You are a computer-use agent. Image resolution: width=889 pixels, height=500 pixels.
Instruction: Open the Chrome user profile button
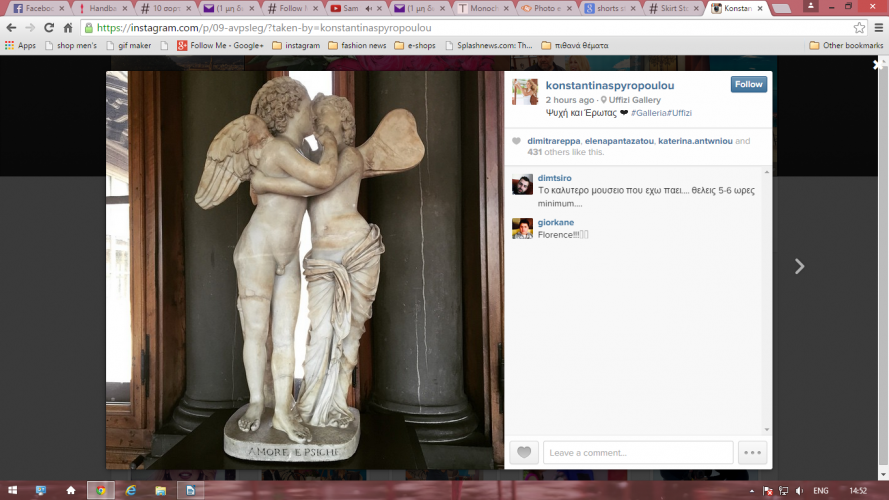pyautogui.click(x=811, y=6)
